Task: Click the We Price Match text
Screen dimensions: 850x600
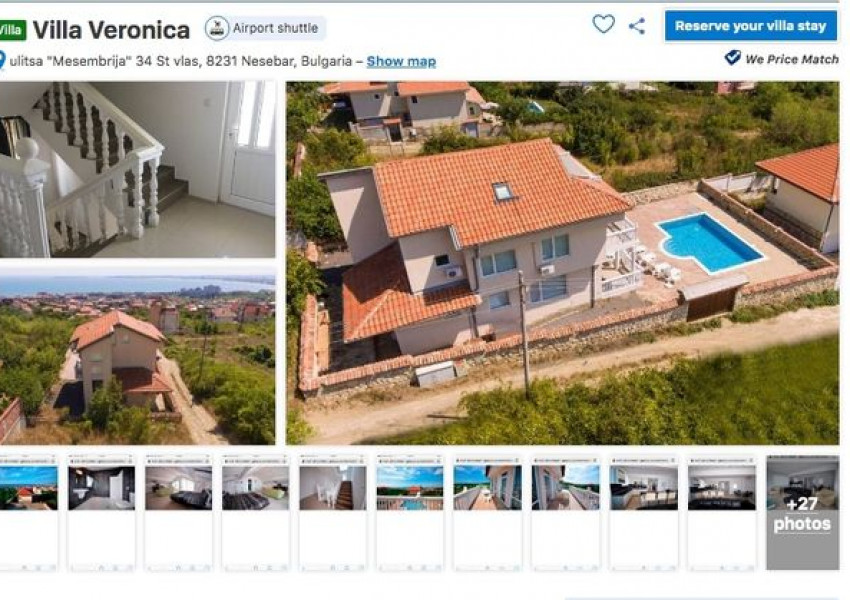Action: (x=791, y=59)
